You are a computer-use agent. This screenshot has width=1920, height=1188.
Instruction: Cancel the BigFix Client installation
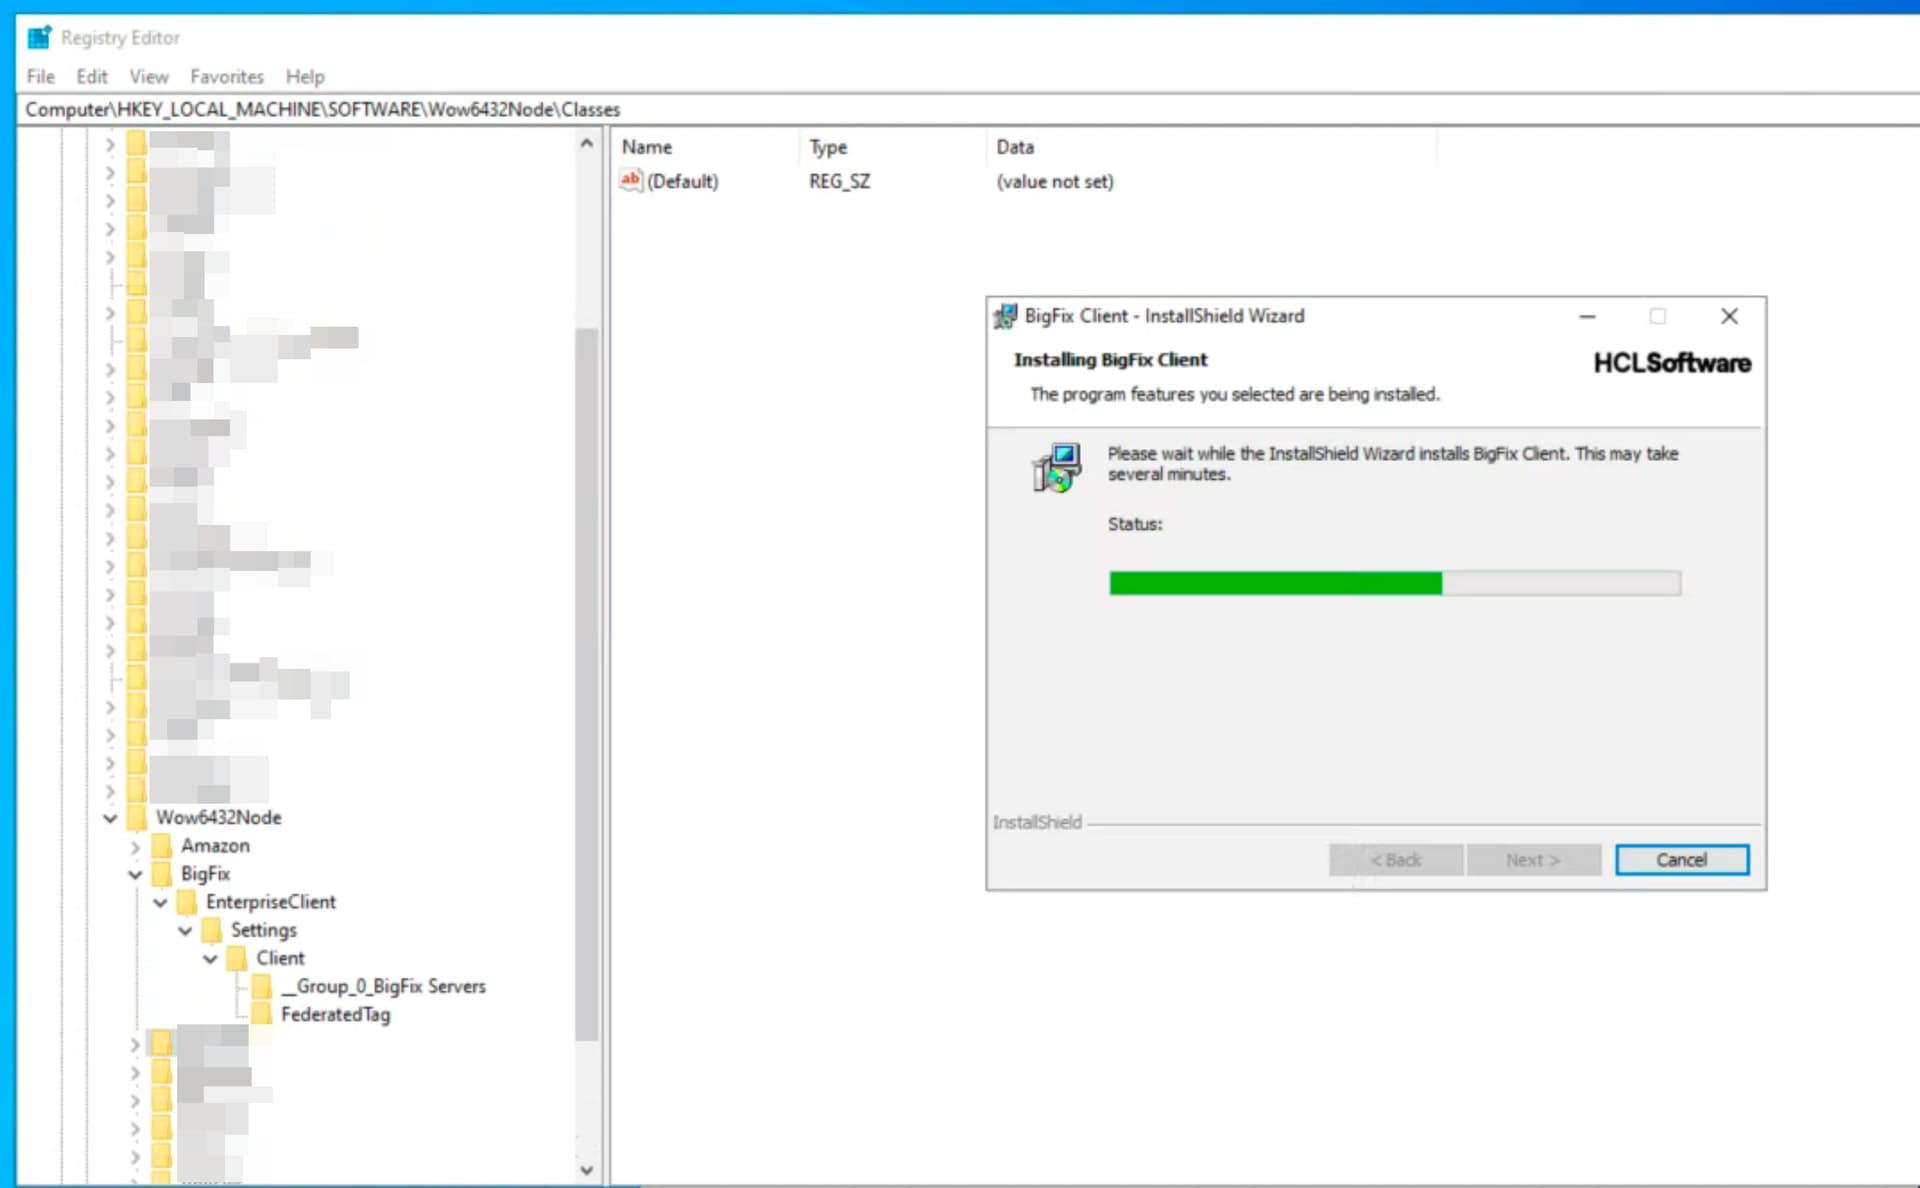(1681, 860)
